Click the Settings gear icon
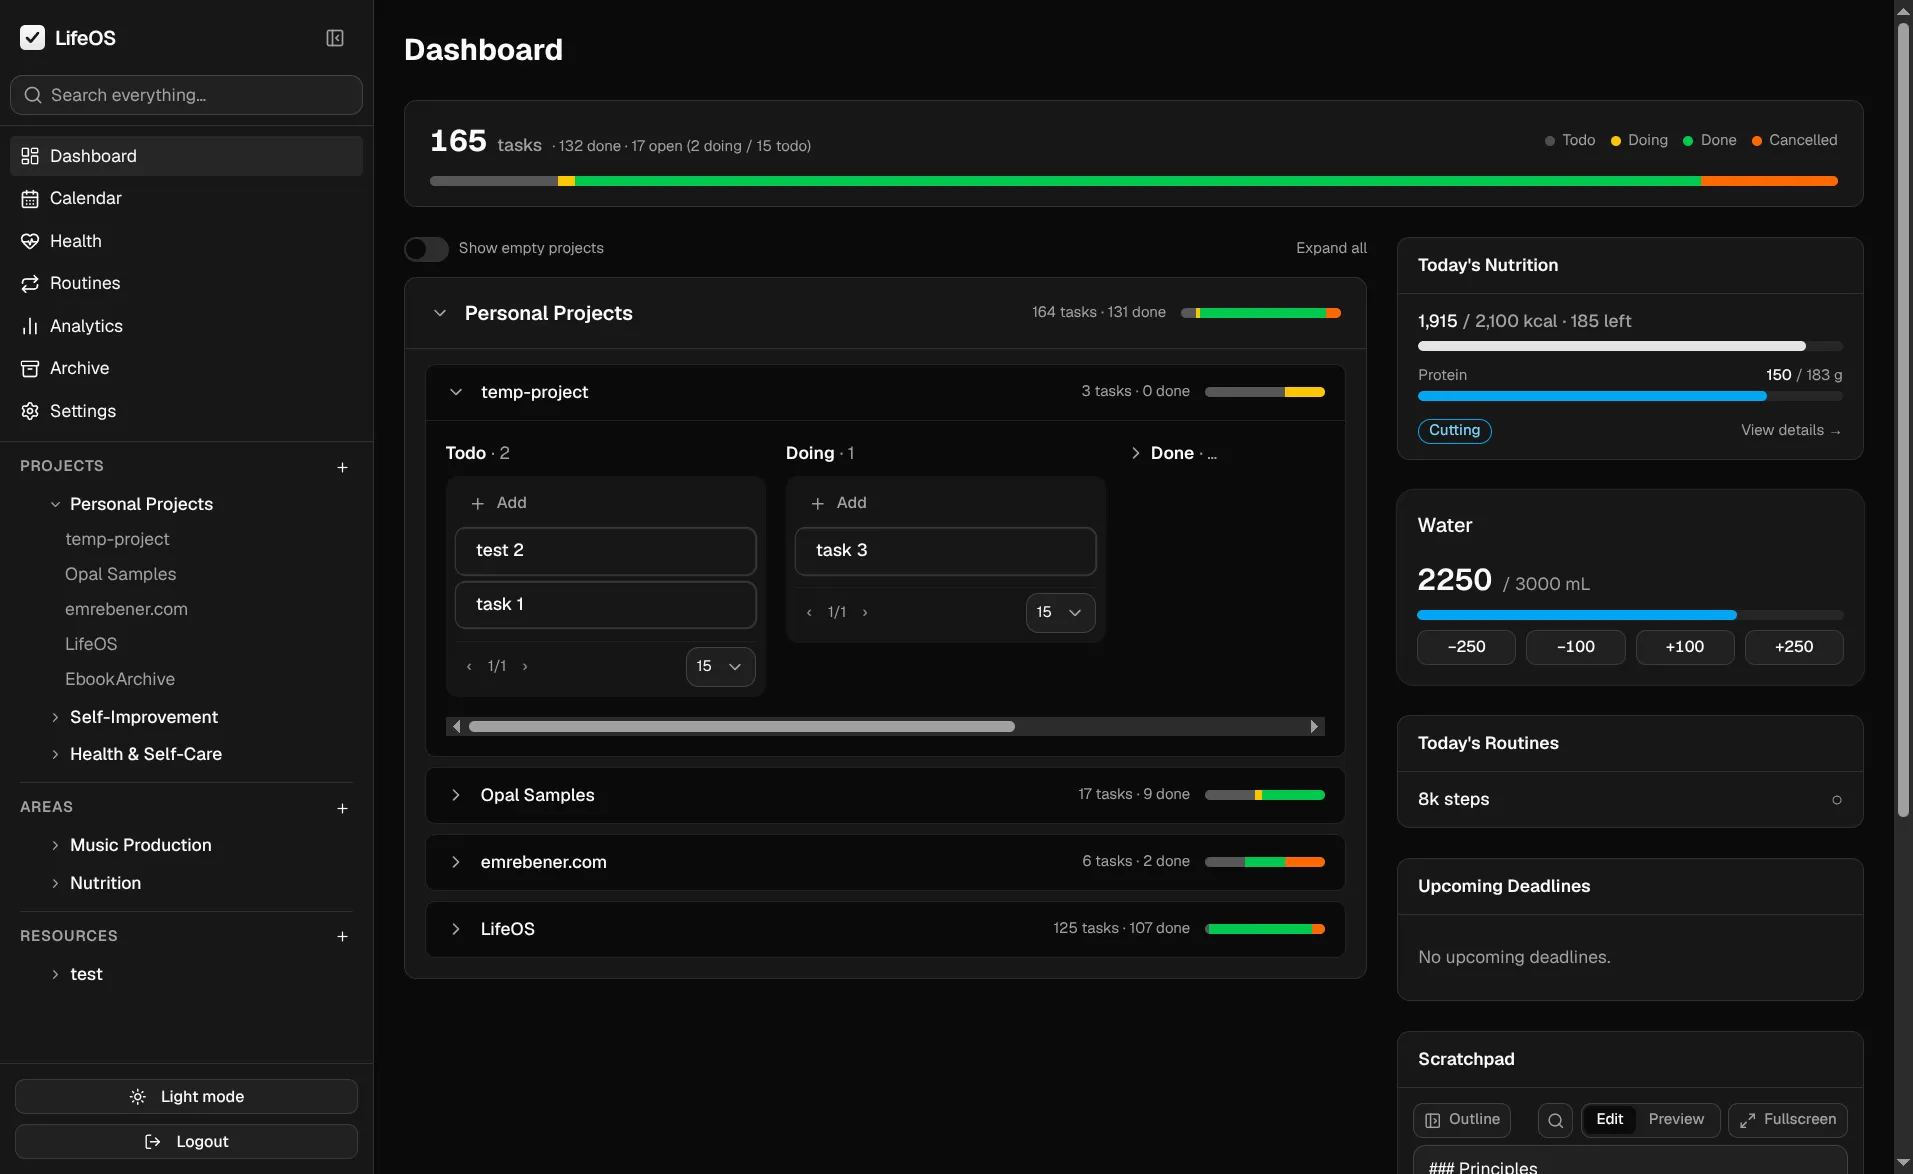 [x=30, y=411]
